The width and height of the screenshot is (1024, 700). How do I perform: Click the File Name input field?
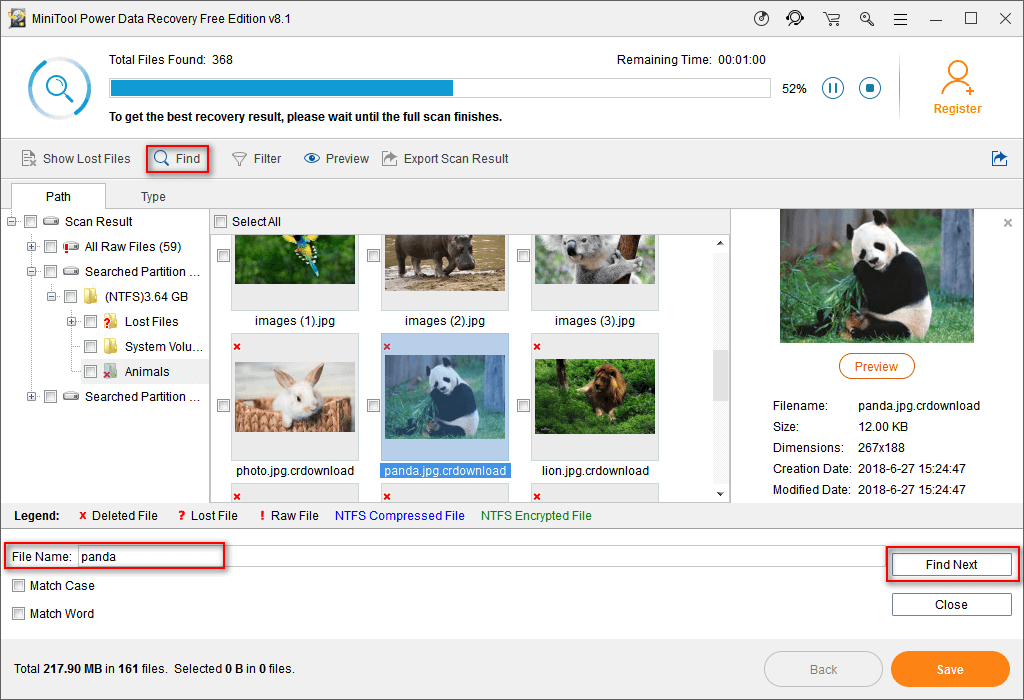pos(482,556)
